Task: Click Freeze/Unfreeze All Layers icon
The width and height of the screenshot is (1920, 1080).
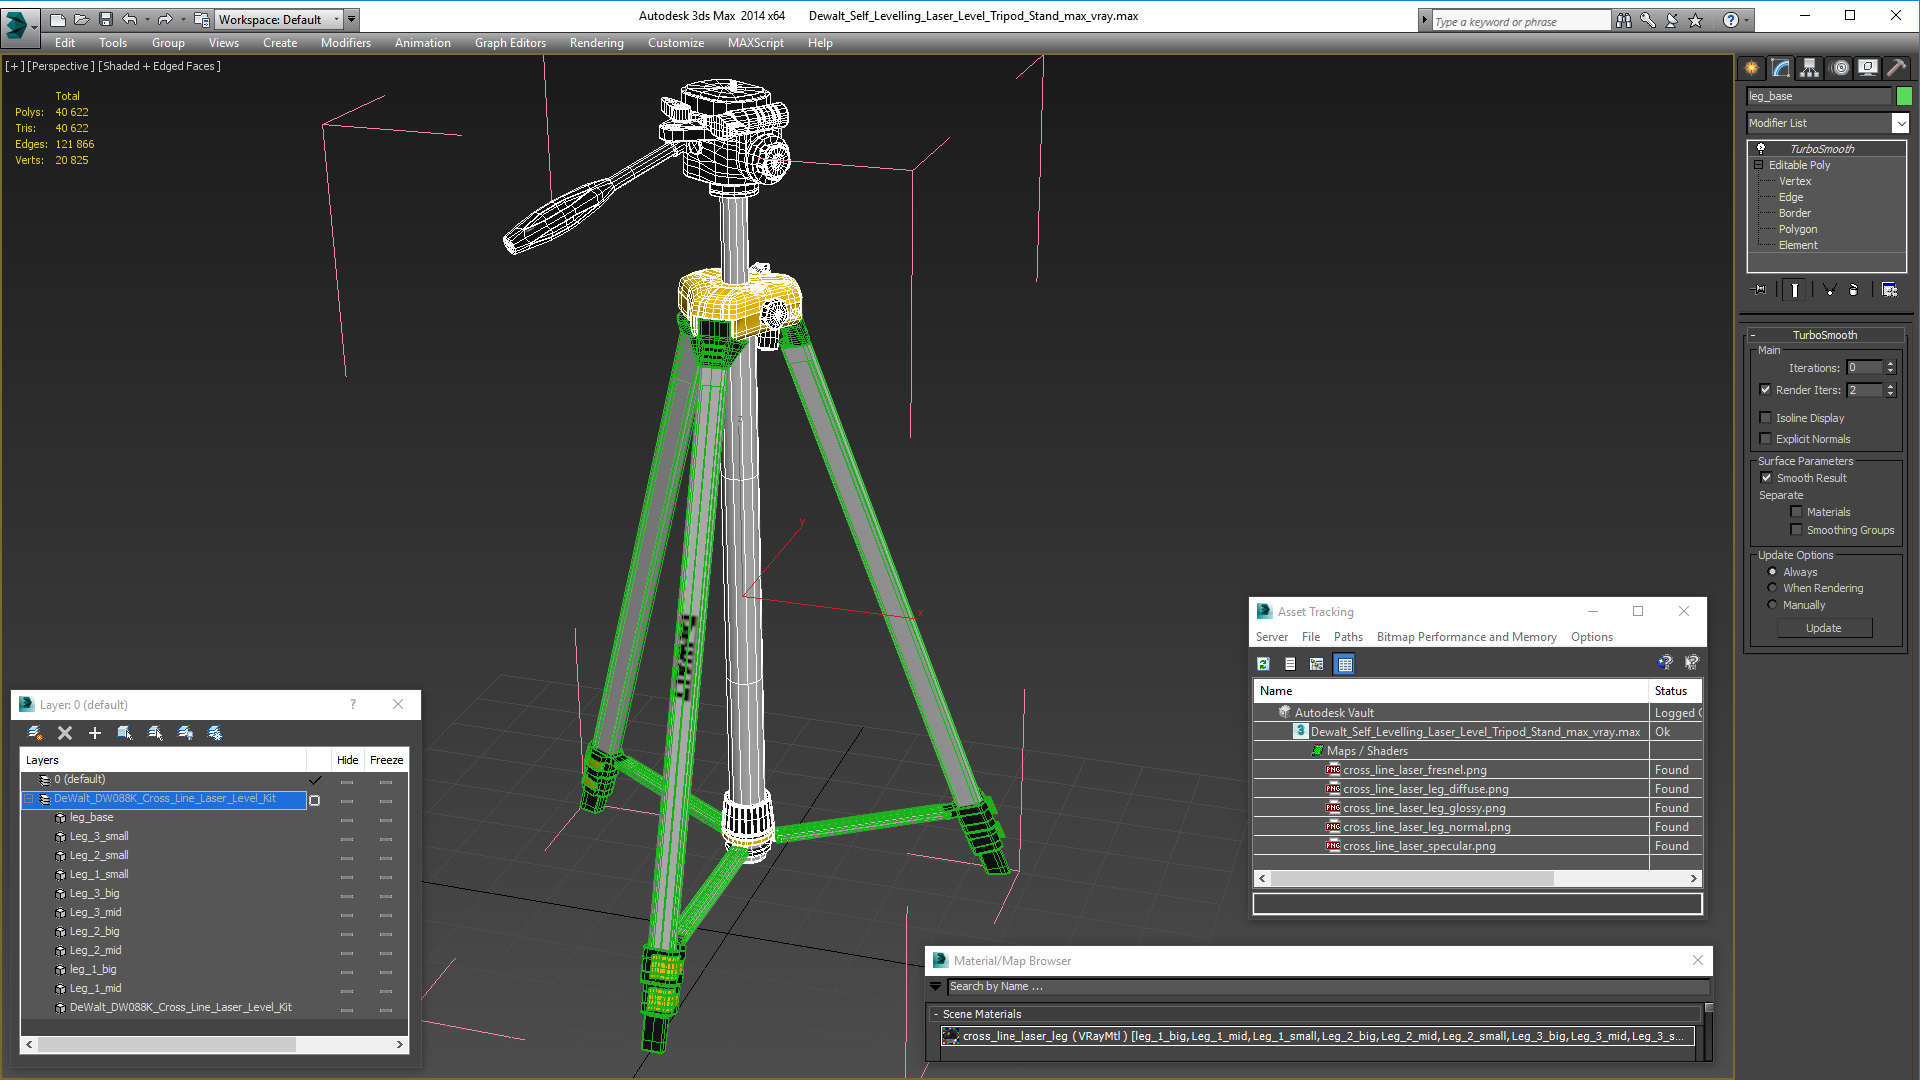Action: [x=215, y=733]
